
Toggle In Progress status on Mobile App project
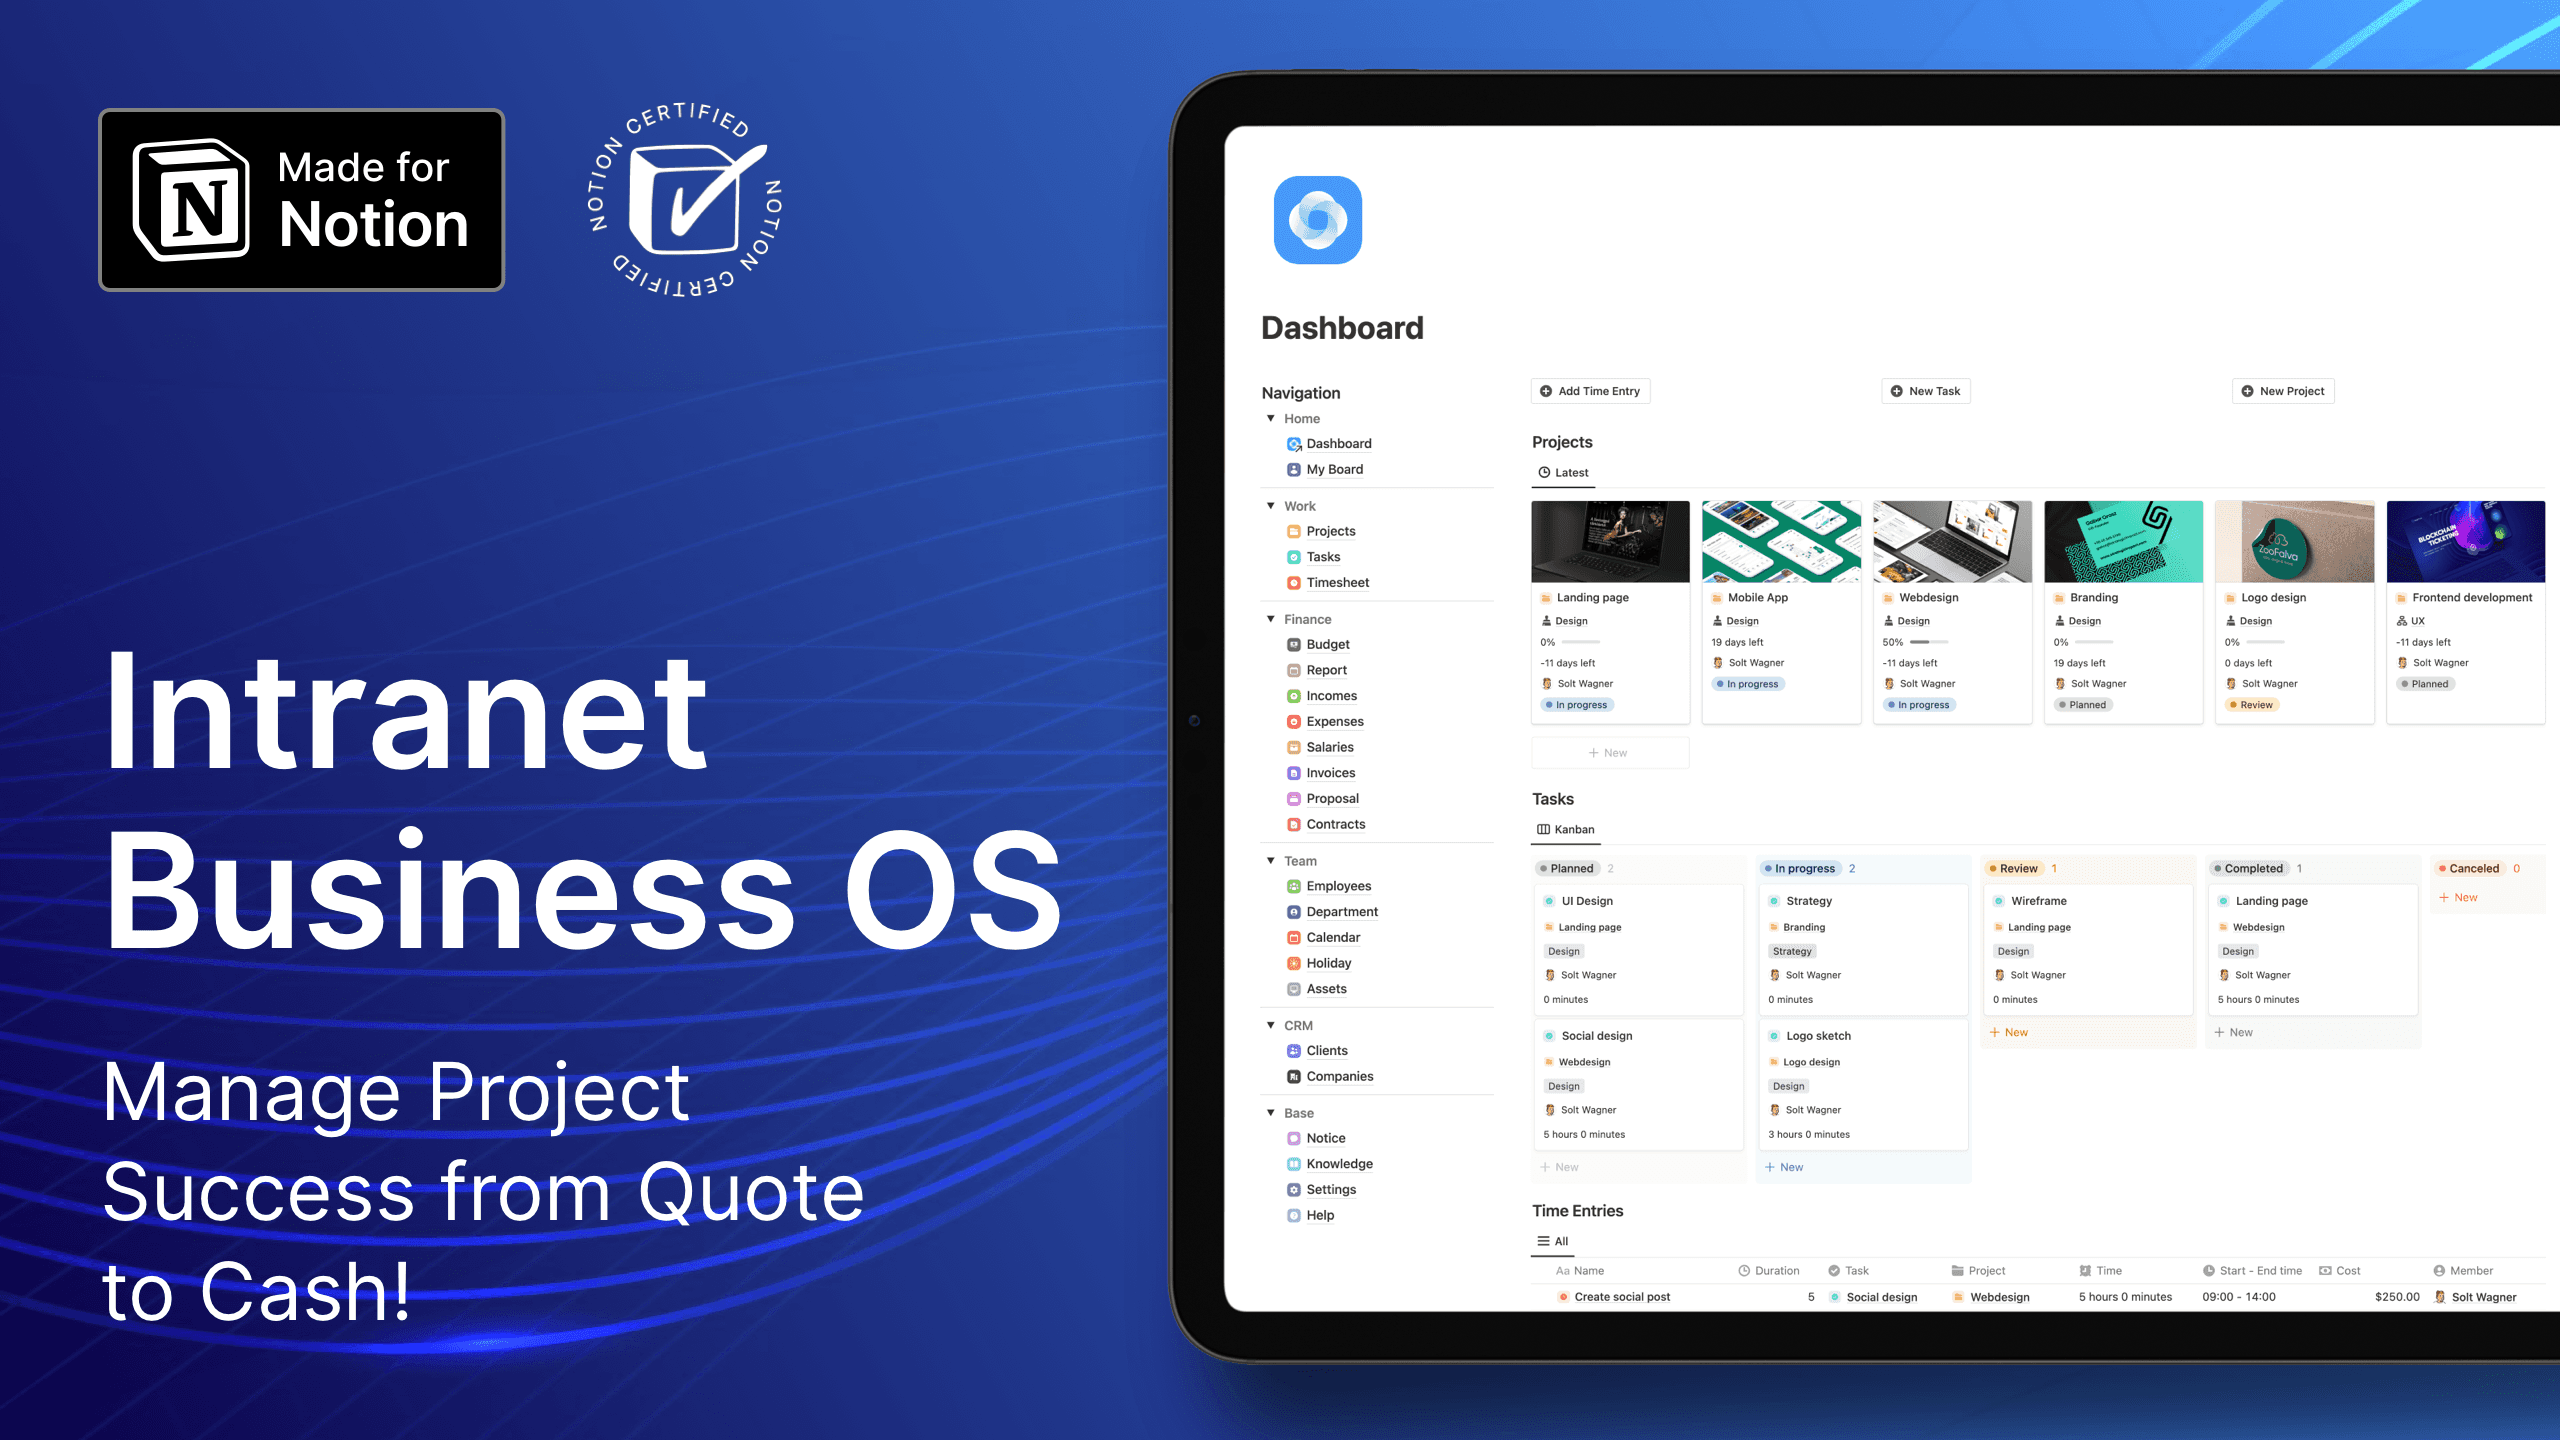[x=1748, y=705]
